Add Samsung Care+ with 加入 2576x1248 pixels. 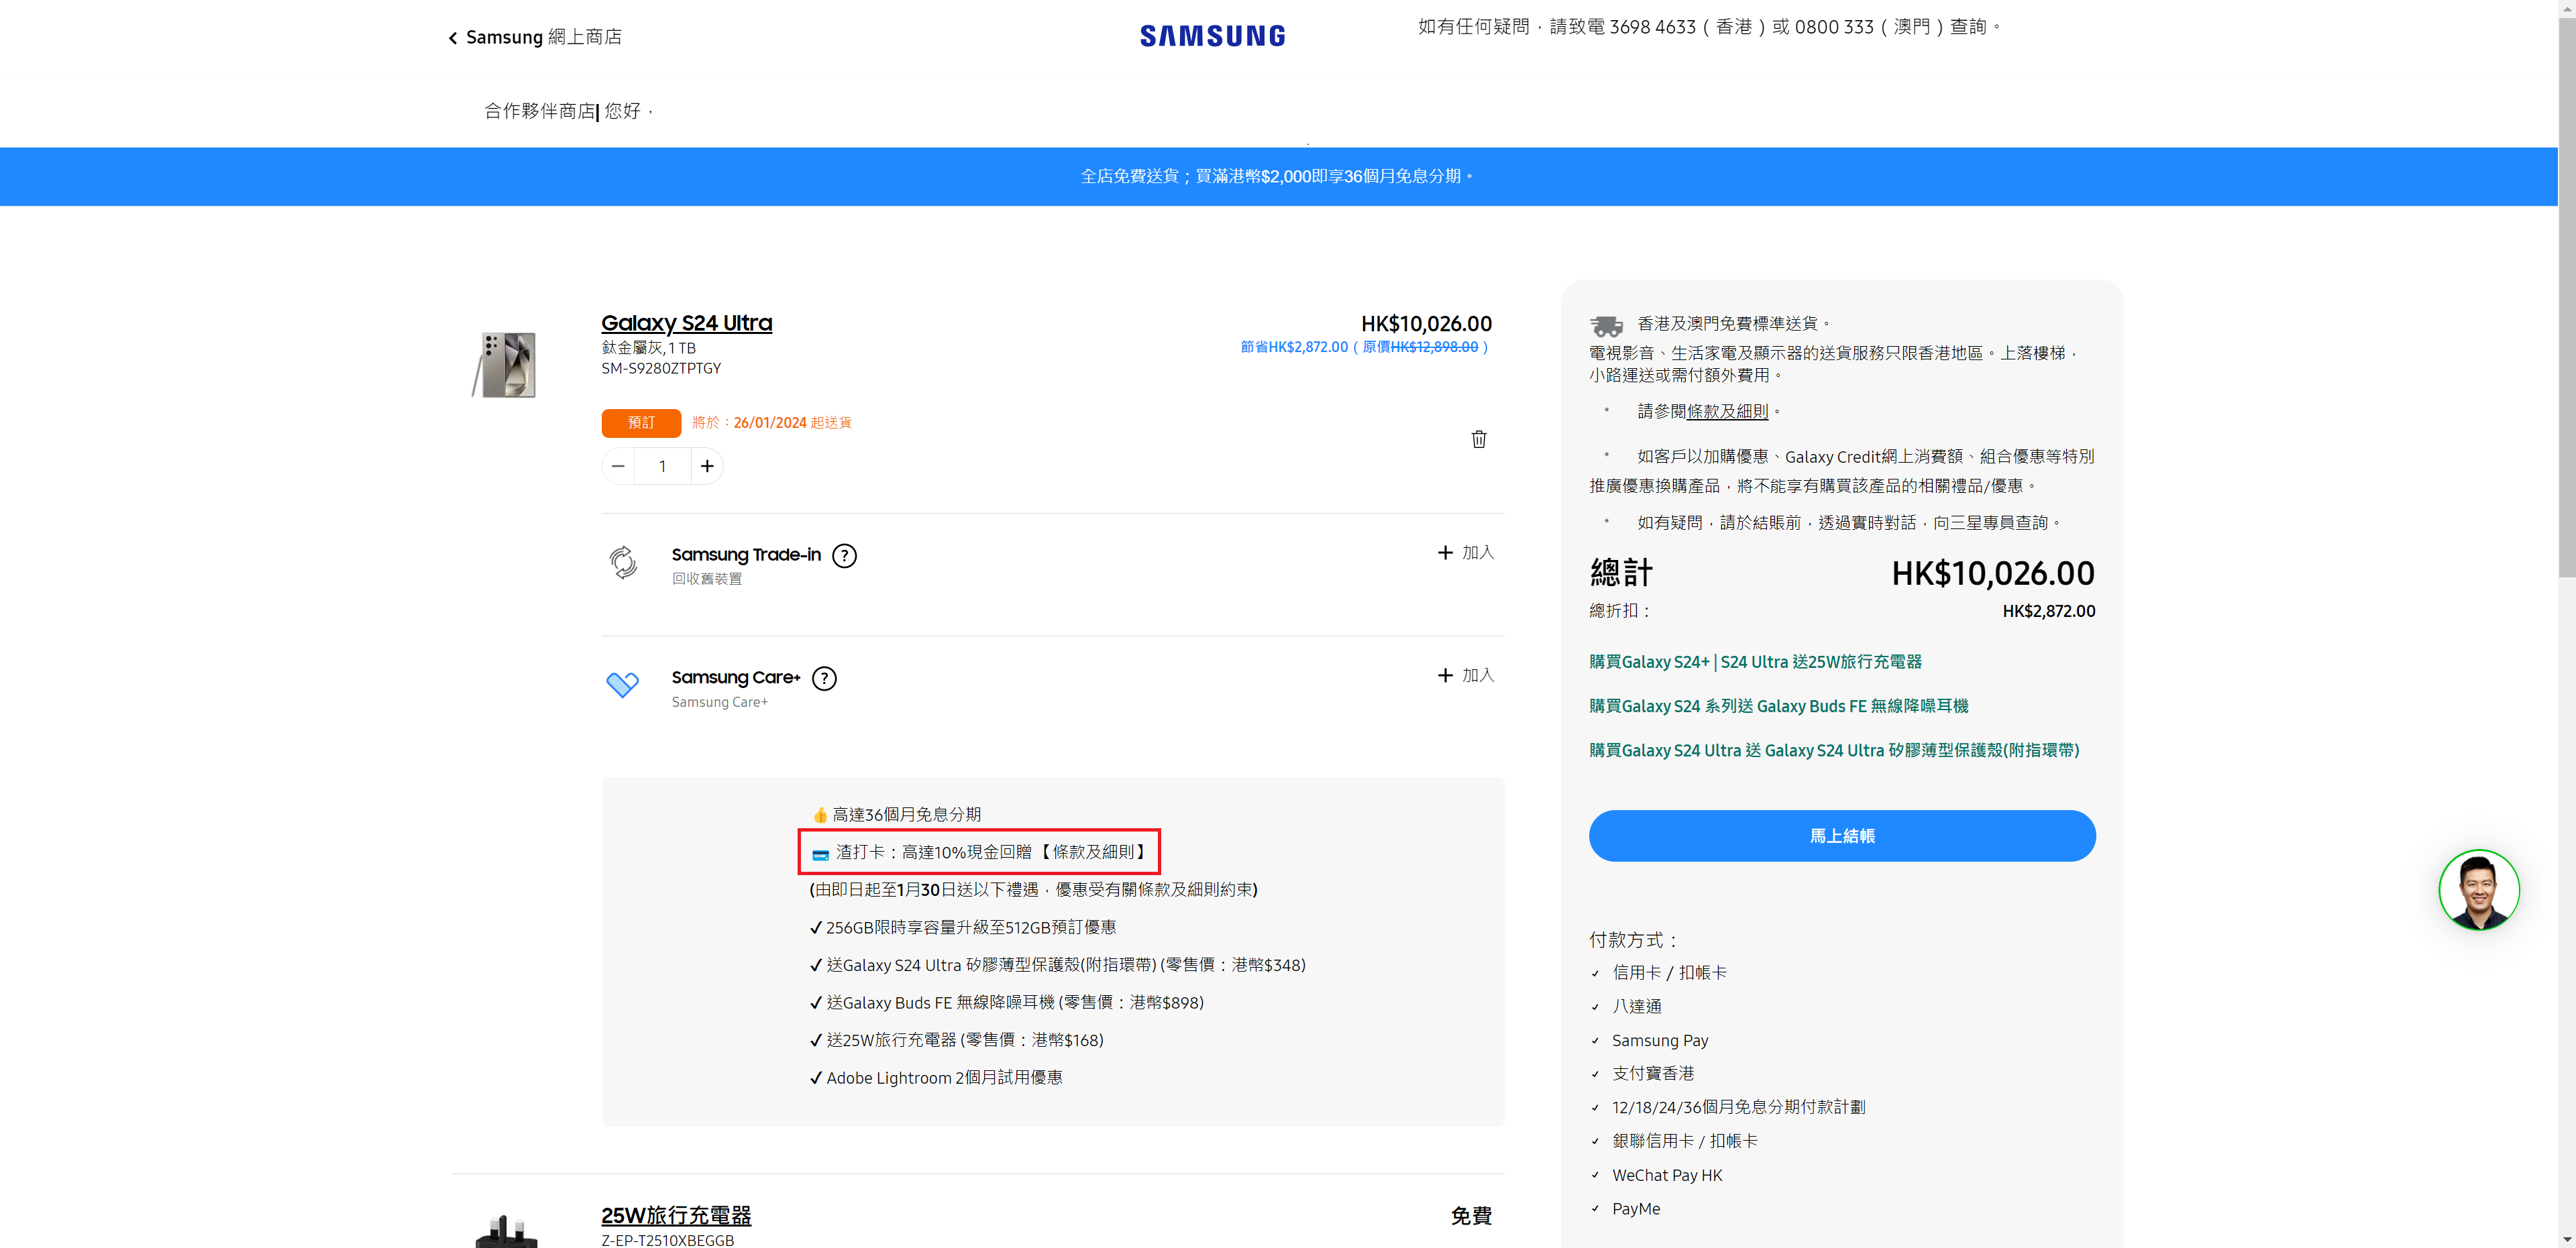(1466, 676)
